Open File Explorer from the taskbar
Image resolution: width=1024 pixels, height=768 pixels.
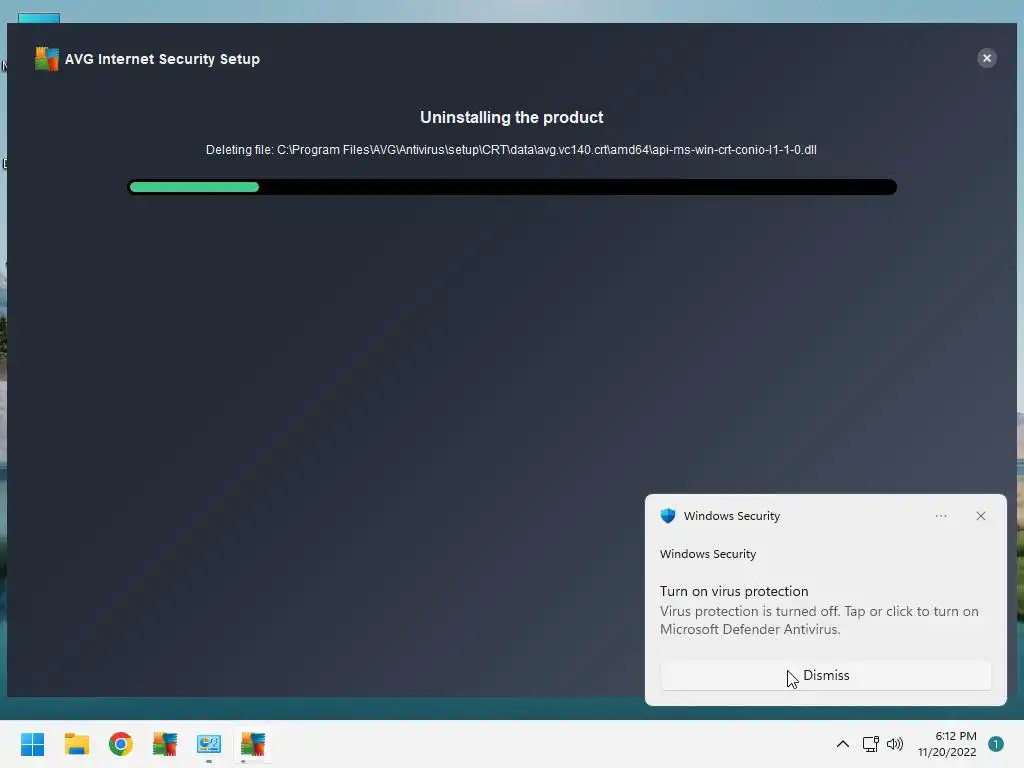(x=76, y=744)
